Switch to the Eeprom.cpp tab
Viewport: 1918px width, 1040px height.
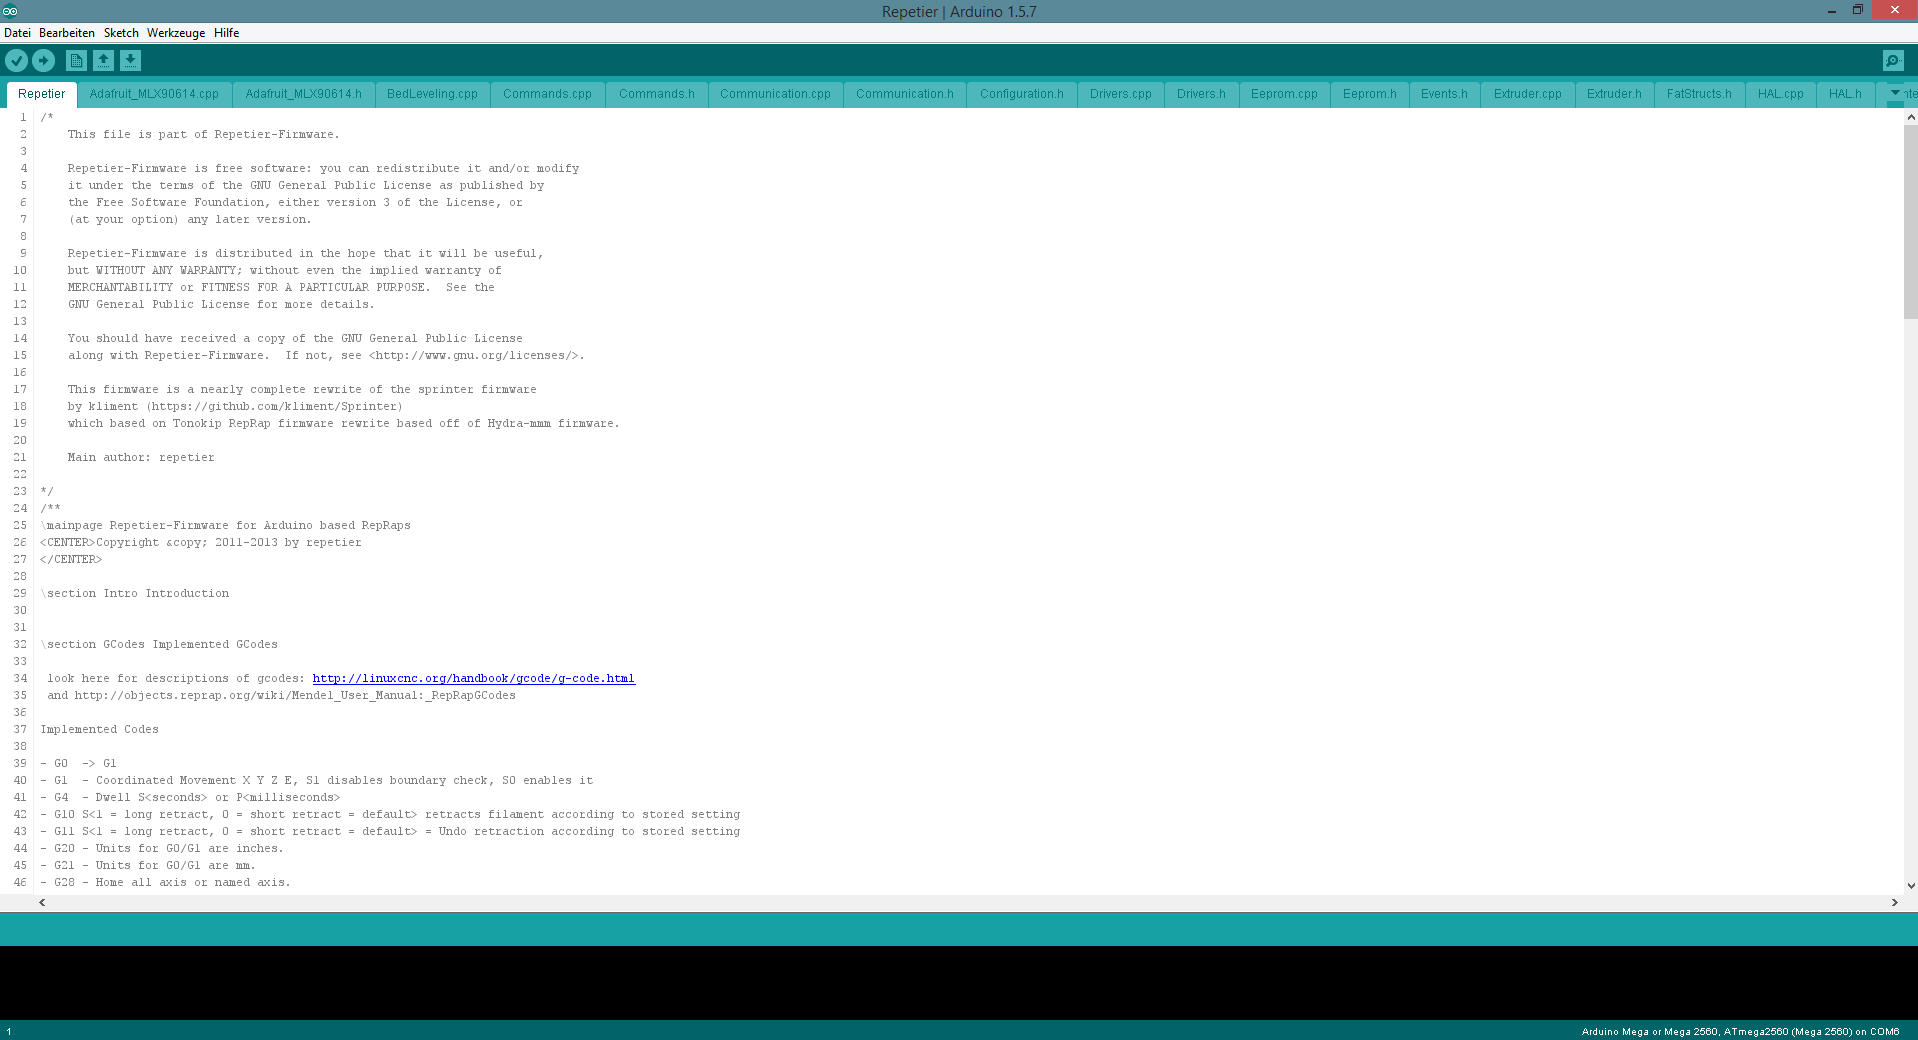point(1284,94)
